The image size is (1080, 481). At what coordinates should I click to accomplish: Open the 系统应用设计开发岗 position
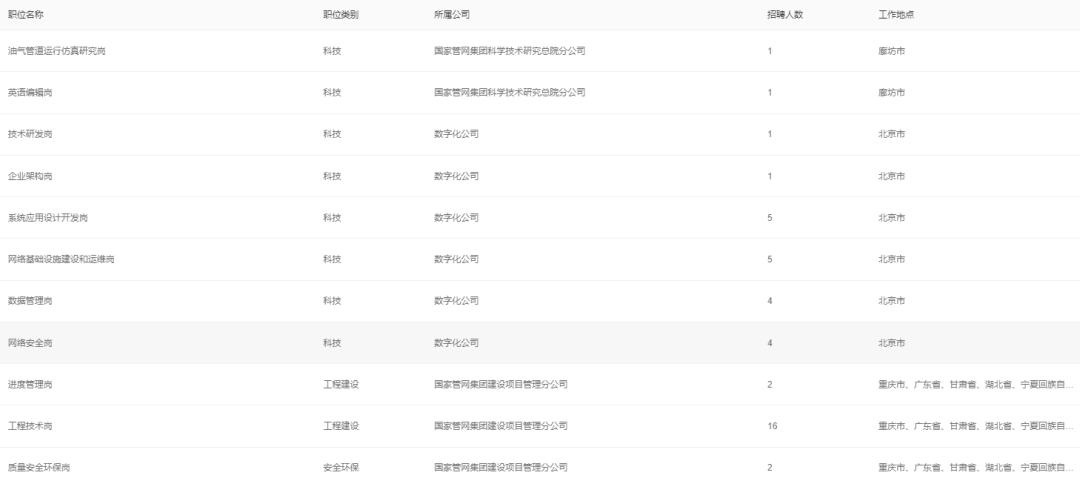point(48,218)
